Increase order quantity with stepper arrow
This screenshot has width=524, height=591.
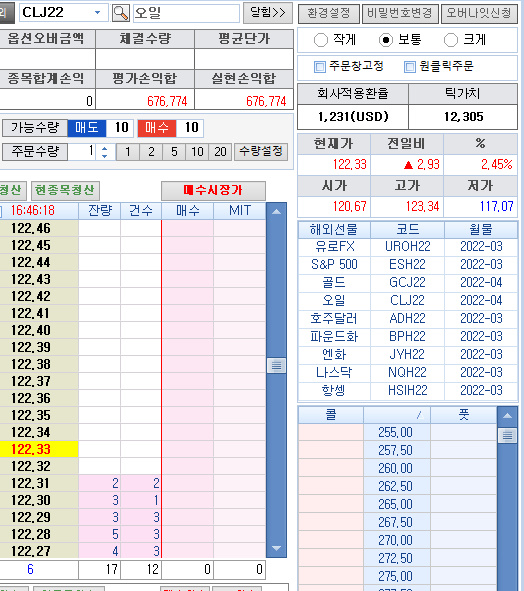coord(104,149)
